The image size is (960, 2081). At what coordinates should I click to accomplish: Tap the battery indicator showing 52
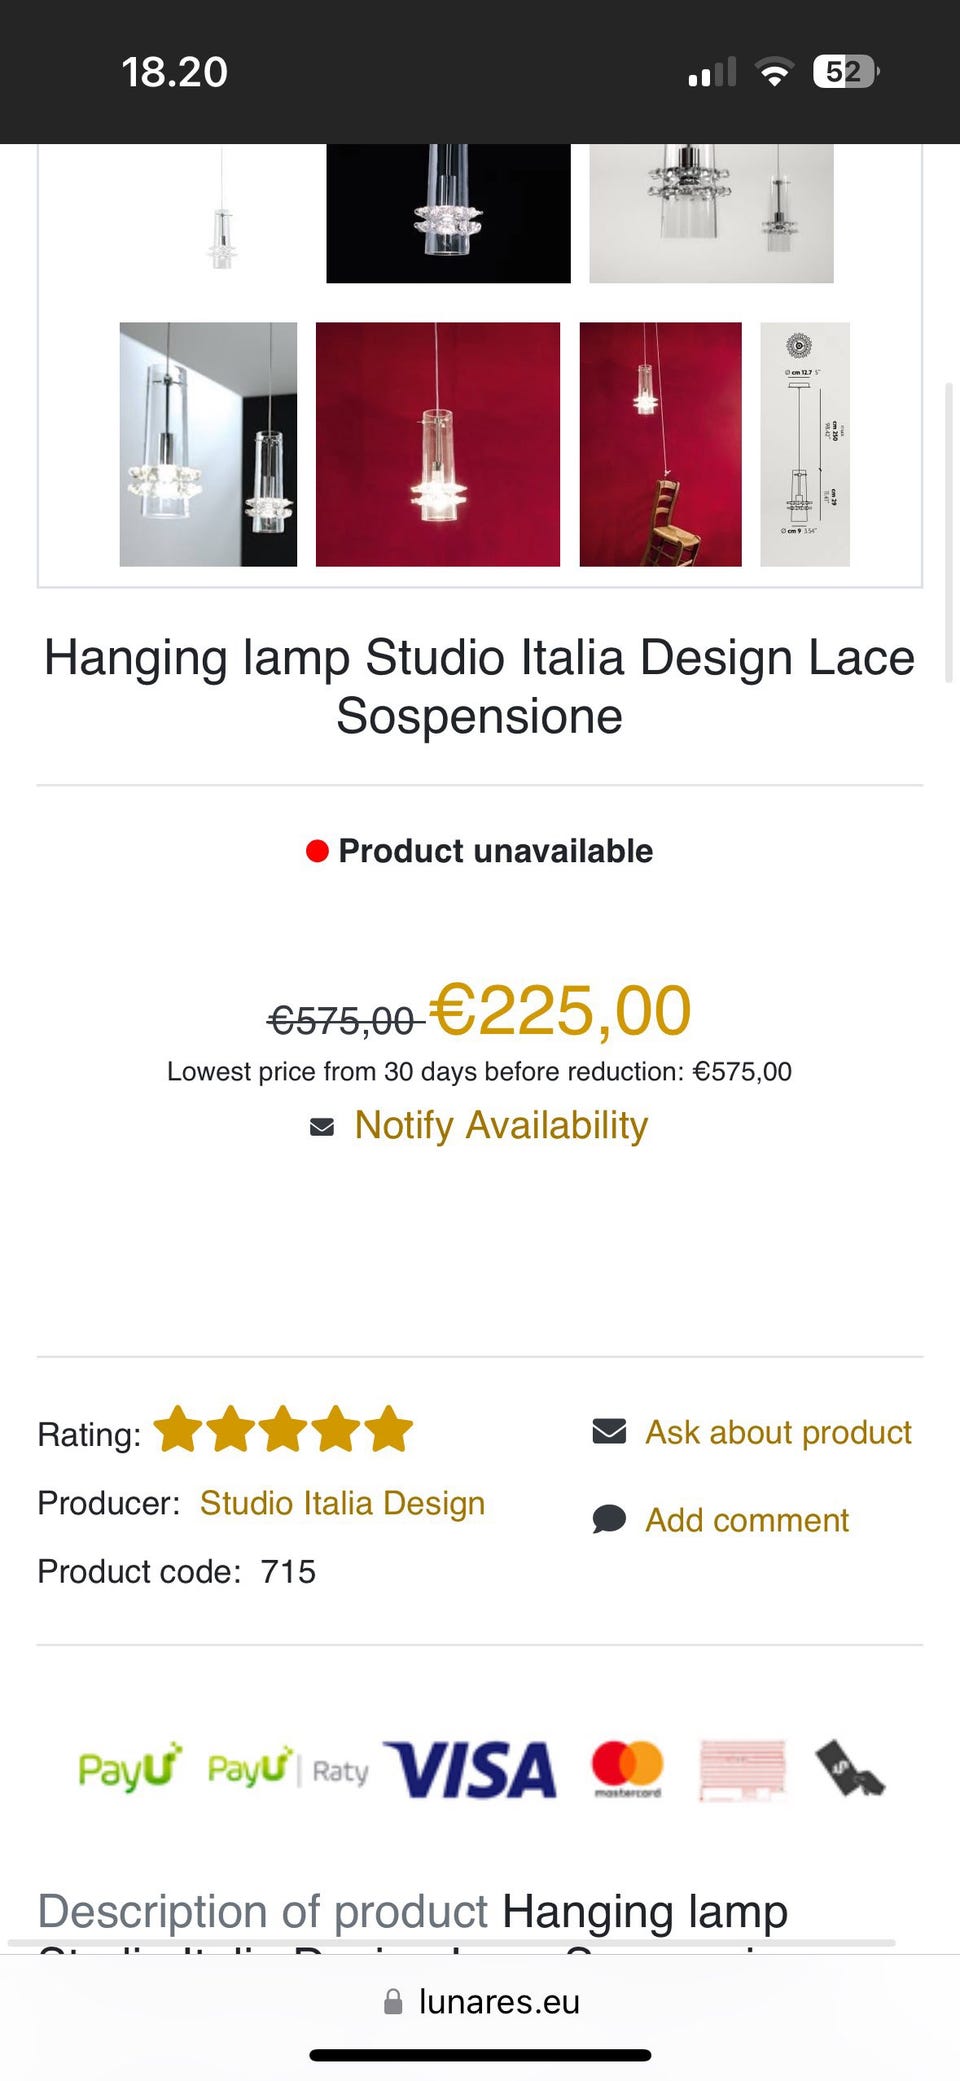845,72
